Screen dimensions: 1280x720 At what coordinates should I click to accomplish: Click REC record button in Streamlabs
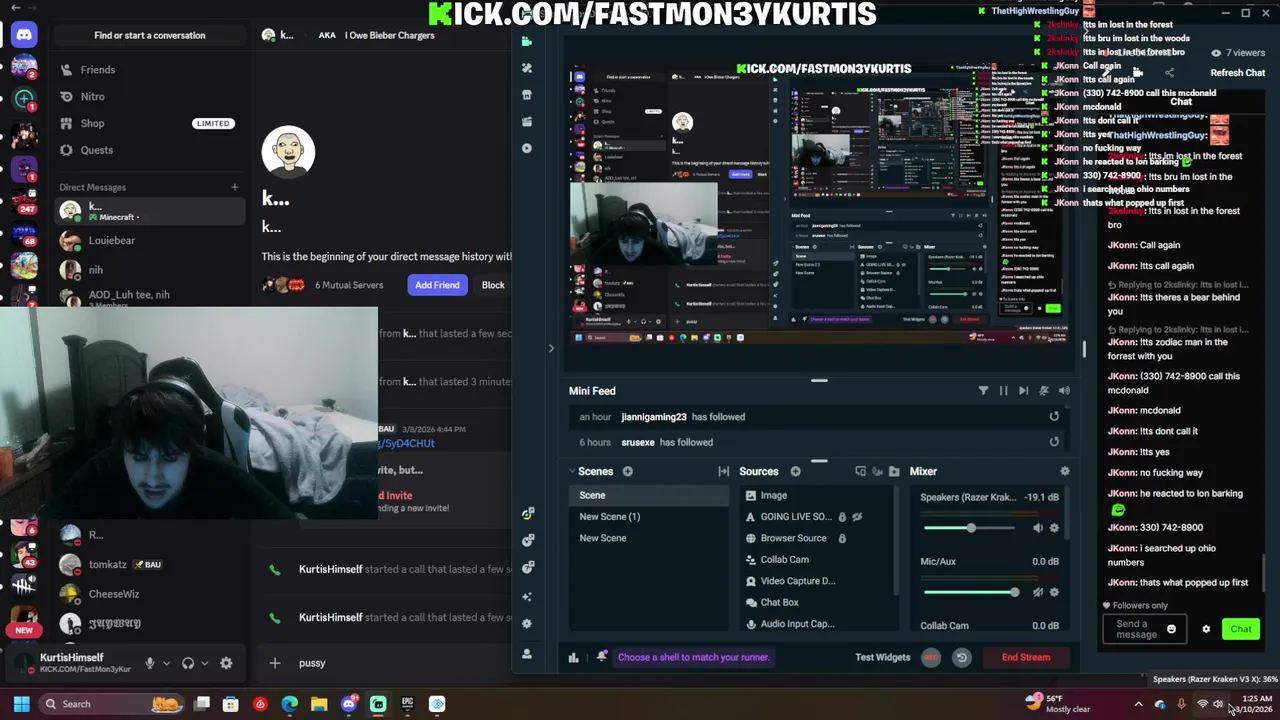[x=931, y=657]
